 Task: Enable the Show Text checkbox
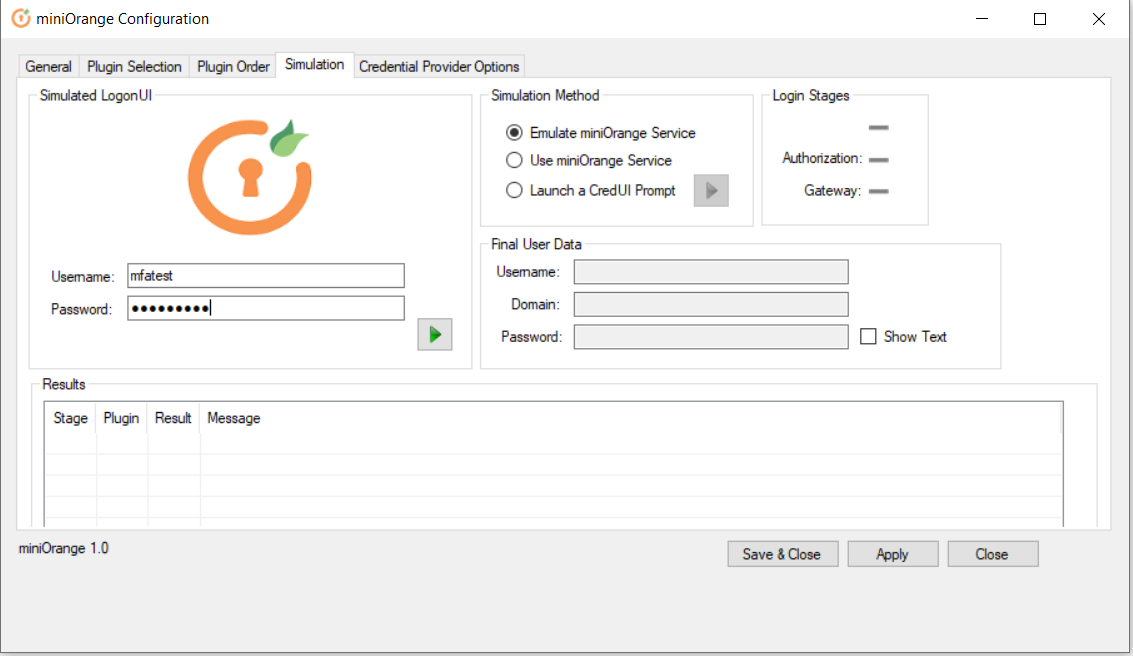pyautogui.click(x=869, y=337)
